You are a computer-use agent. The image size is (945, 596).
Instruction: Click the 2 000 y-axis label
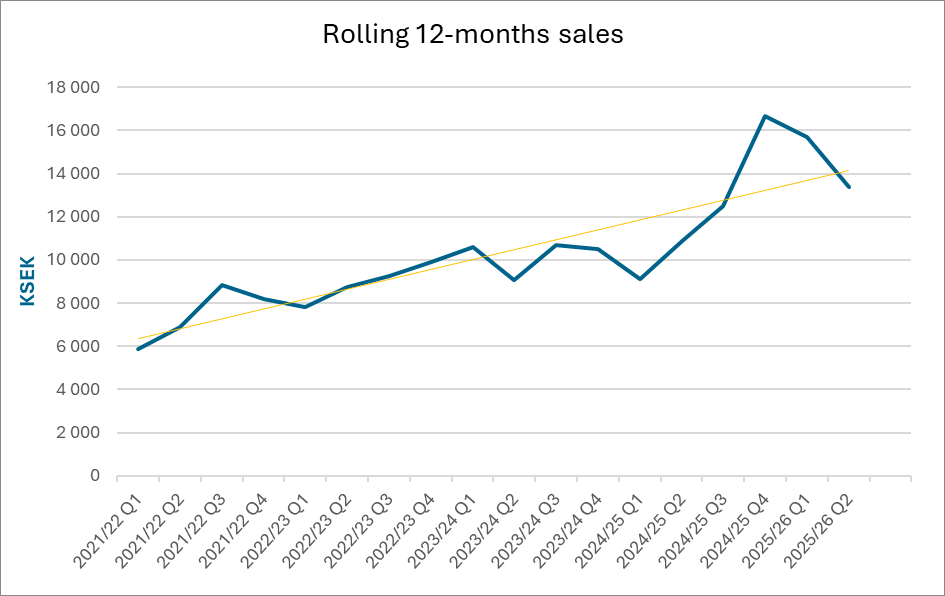click(x=77, y=433)
